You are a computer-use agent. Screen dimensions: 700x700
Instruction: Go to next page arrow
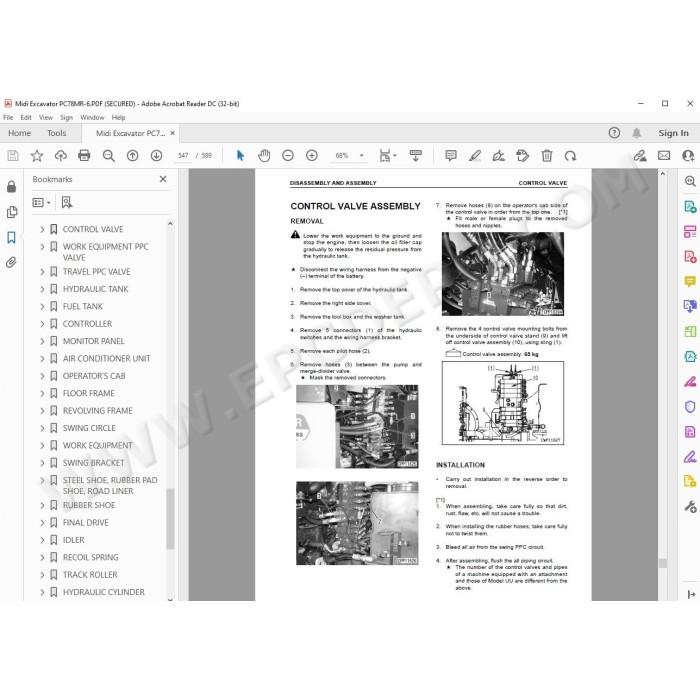coord(156,155)
